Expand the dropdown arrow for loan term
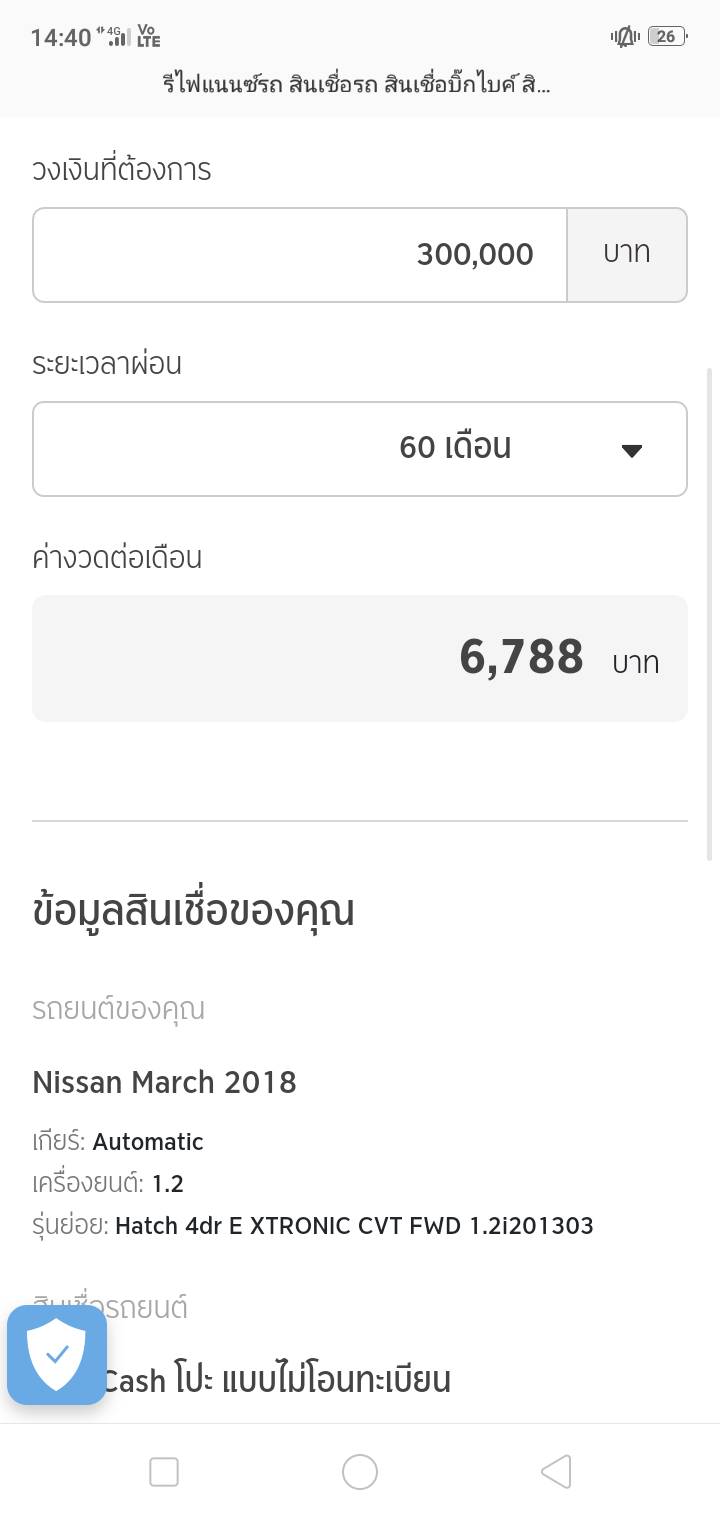This screenshot has width=720, height=1520. 631,450
